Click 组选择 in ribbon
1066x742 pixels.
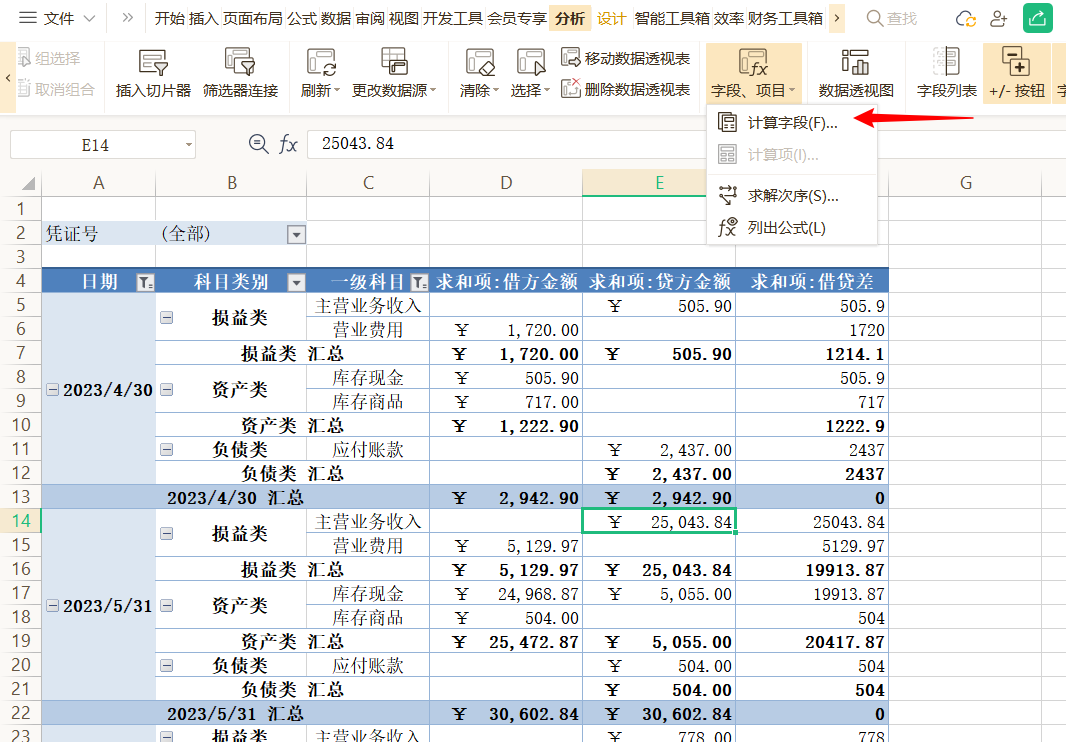pyautogui.click(x=49, y=58)
